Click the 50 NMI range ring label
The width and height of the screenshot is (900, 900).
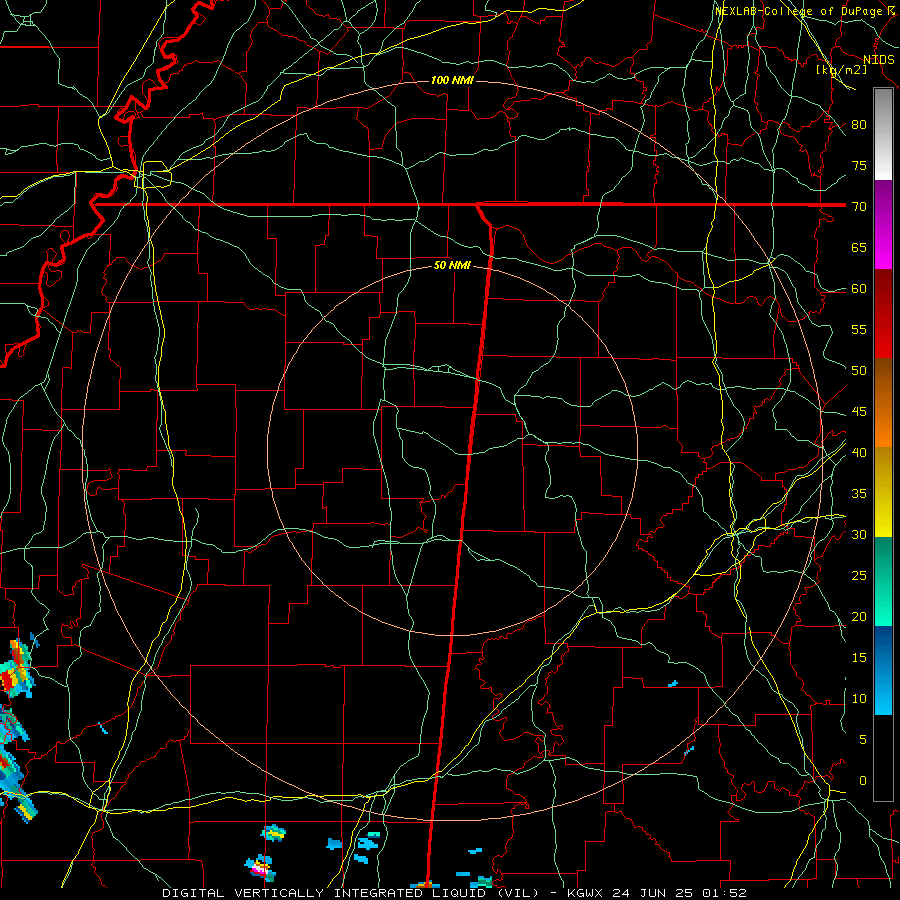click(452, 265)
